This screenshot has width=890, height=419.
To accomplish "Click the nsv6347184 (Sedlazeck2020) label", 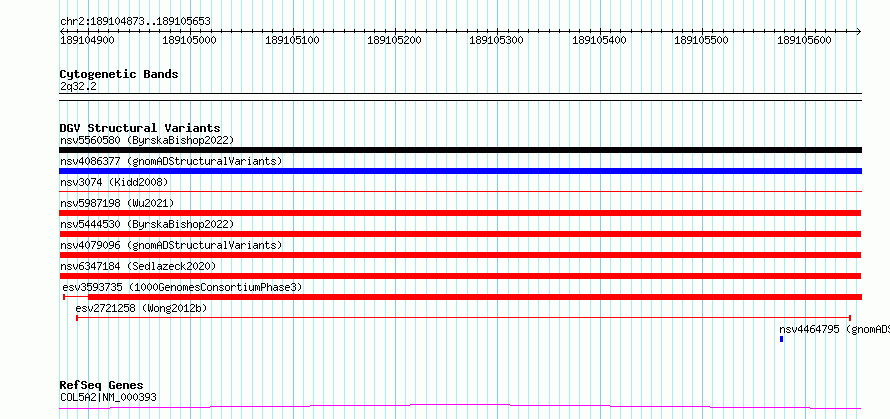I will point(138,266).
